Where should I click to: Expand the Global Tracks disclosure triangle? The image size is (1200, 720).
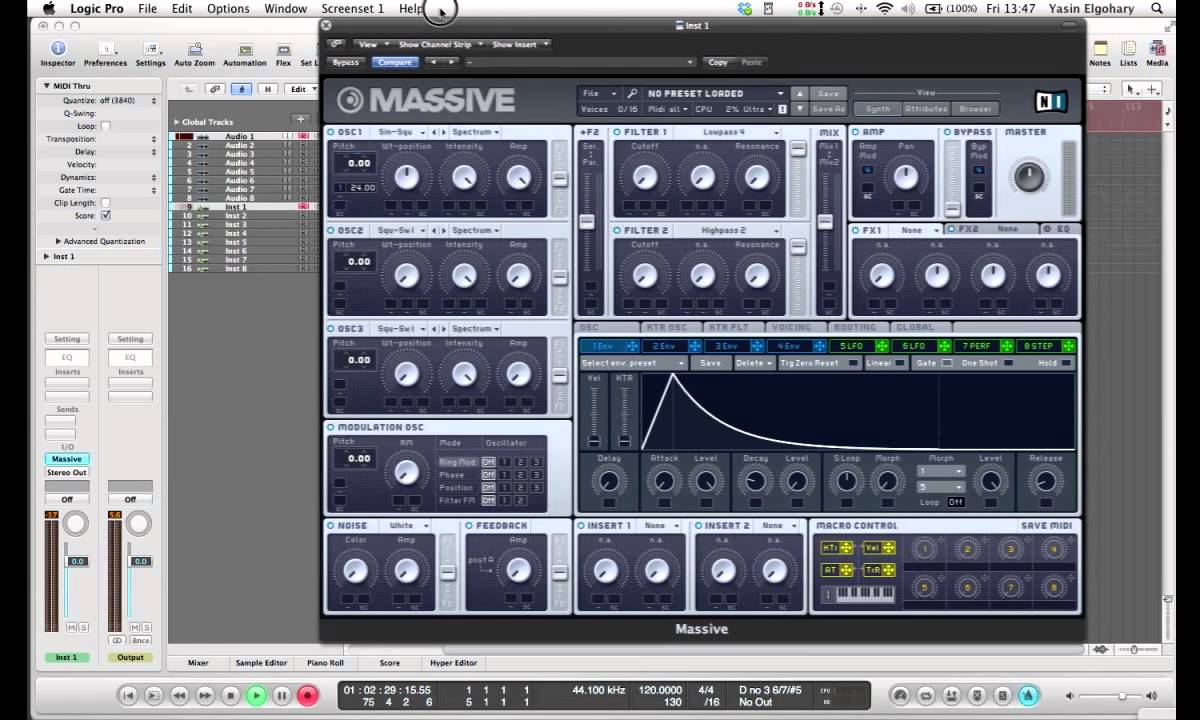point(177,122)
